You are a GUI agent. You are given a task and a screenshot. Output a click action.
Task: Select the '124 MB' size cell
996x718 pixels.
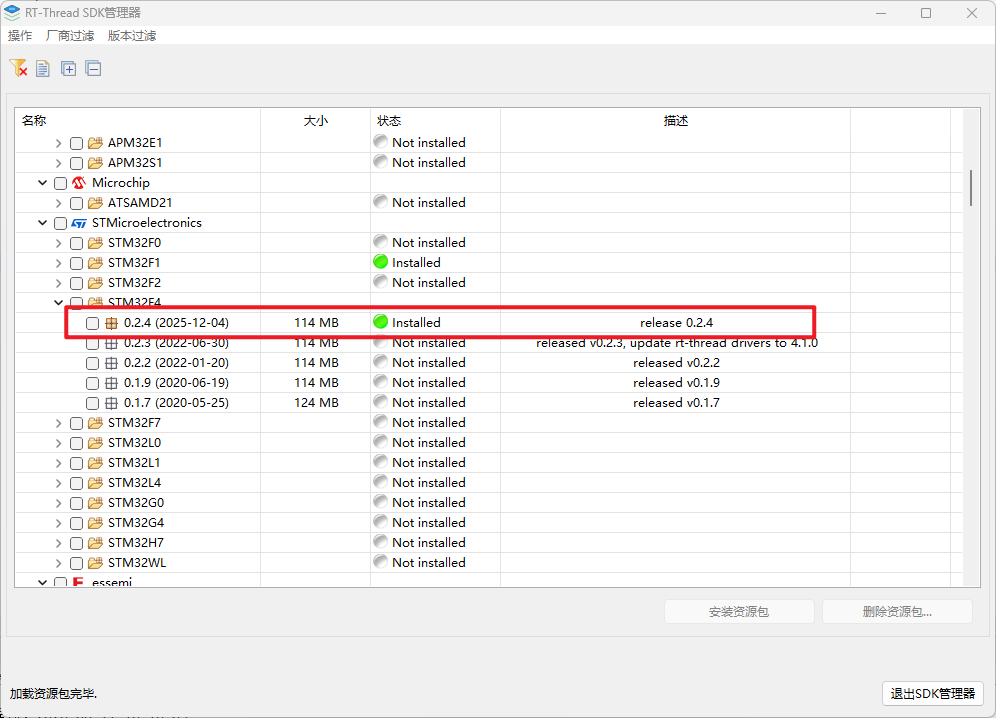(x=316, y=403)
